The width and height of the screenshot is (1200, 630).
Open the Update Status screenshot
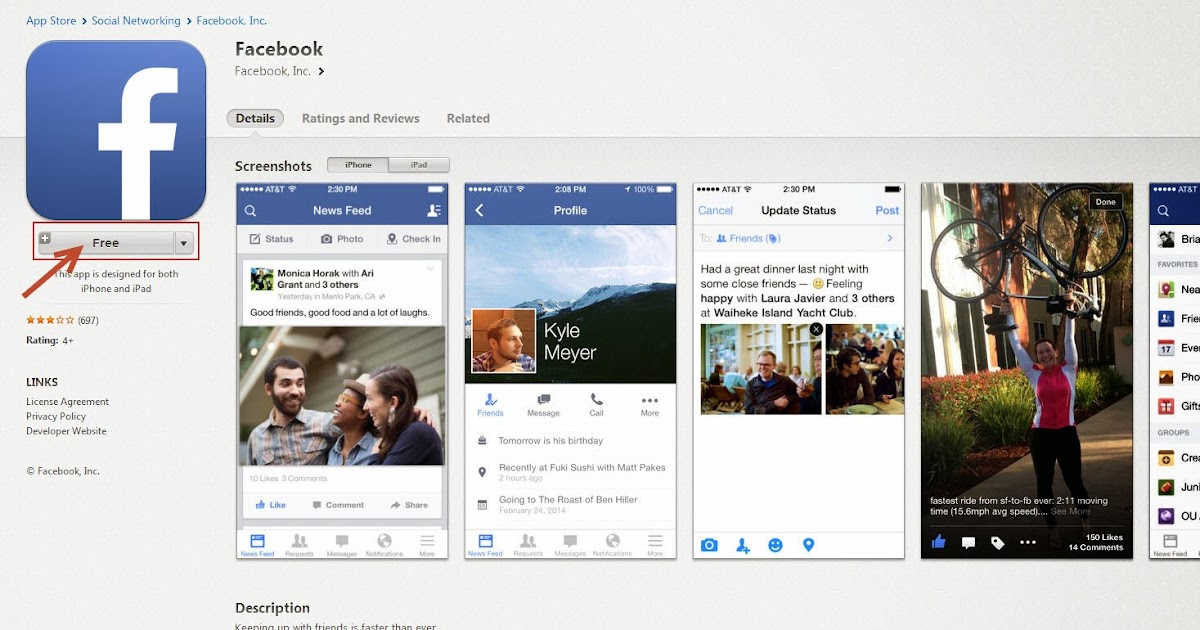coord(799,371)
